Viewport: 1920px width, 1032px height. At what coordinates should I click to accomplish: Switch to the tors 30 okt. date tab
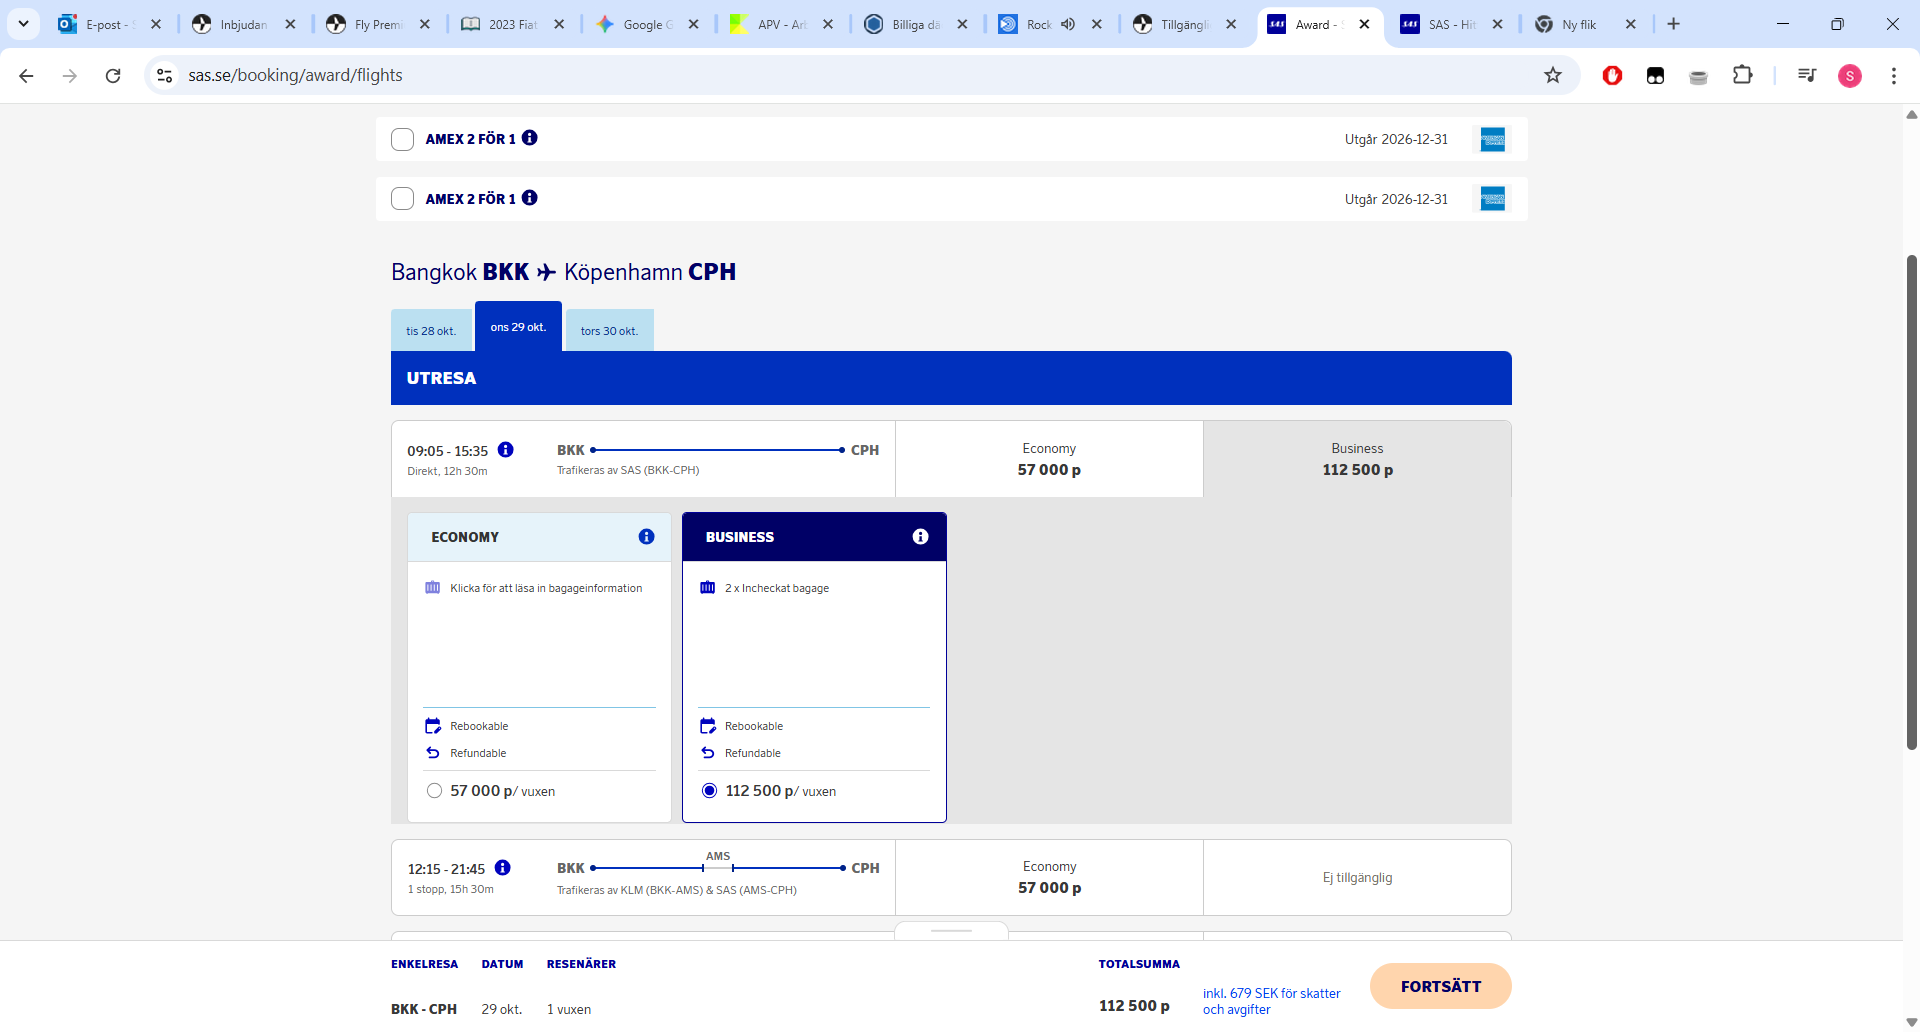coord(609,331)
